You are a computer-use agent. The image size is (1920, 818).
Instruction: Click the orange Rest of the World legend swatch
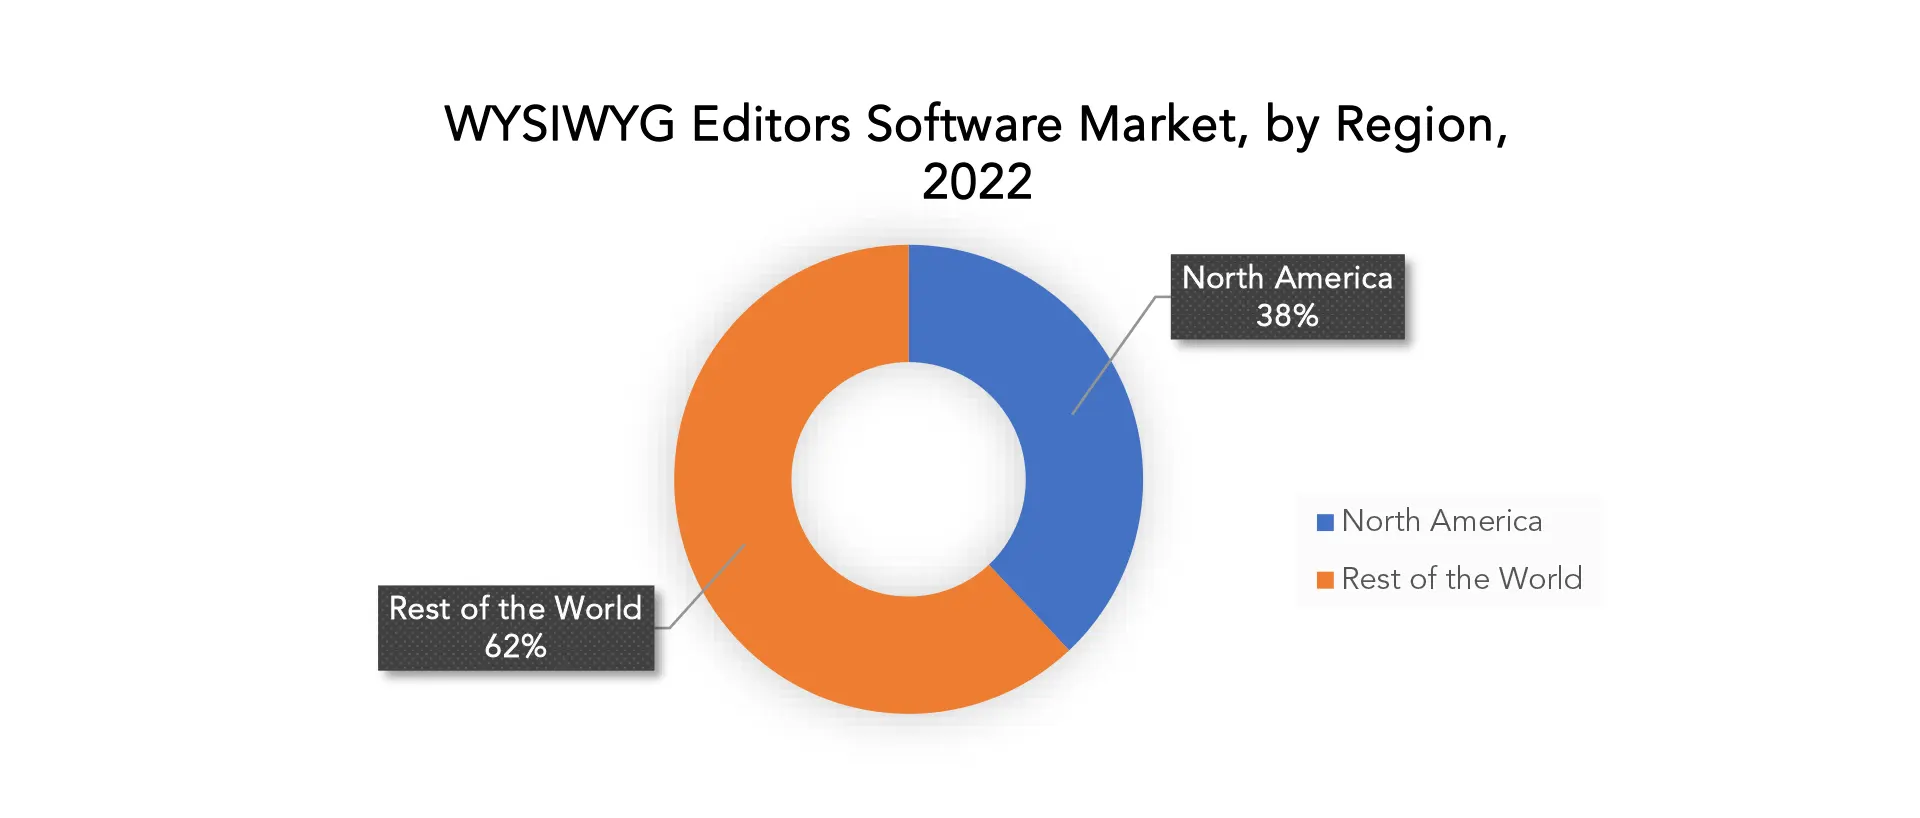coord(1325,580)
